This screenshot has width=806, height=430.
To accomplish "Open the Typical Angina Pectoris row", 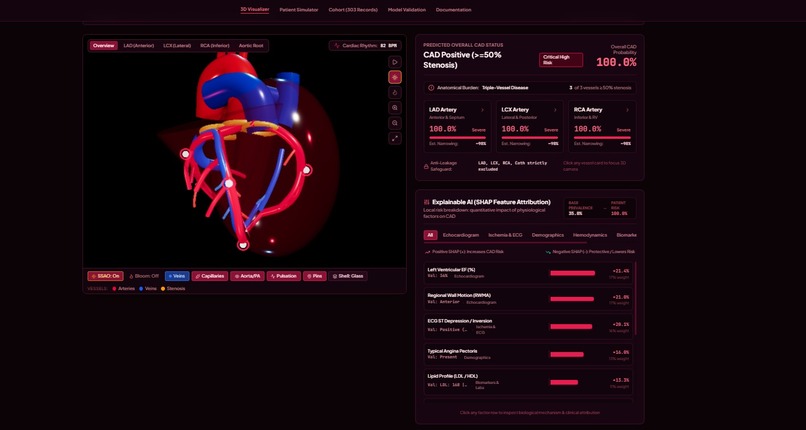I will (528, 354).
